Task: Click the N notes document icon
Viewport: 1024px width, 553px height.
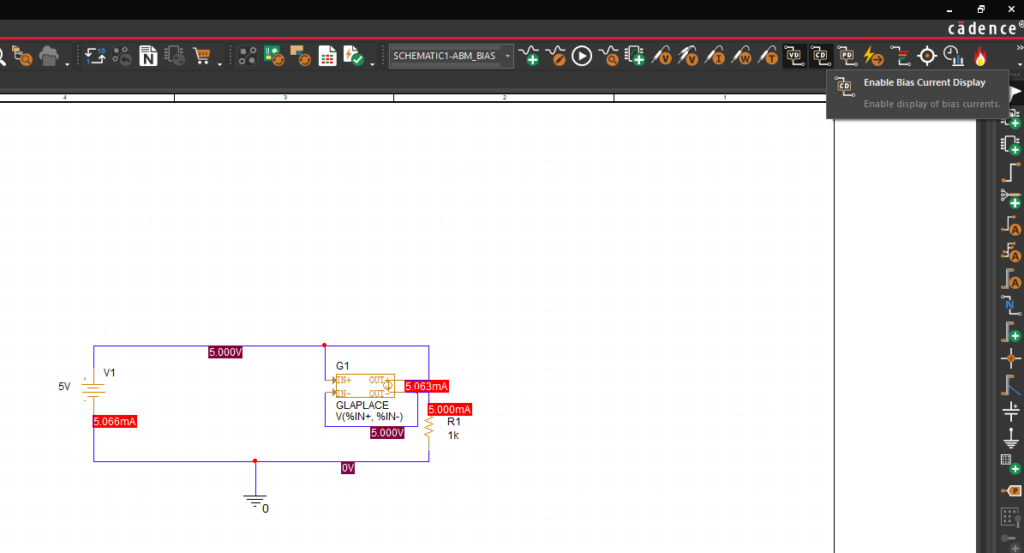Action: click(148, 56)
